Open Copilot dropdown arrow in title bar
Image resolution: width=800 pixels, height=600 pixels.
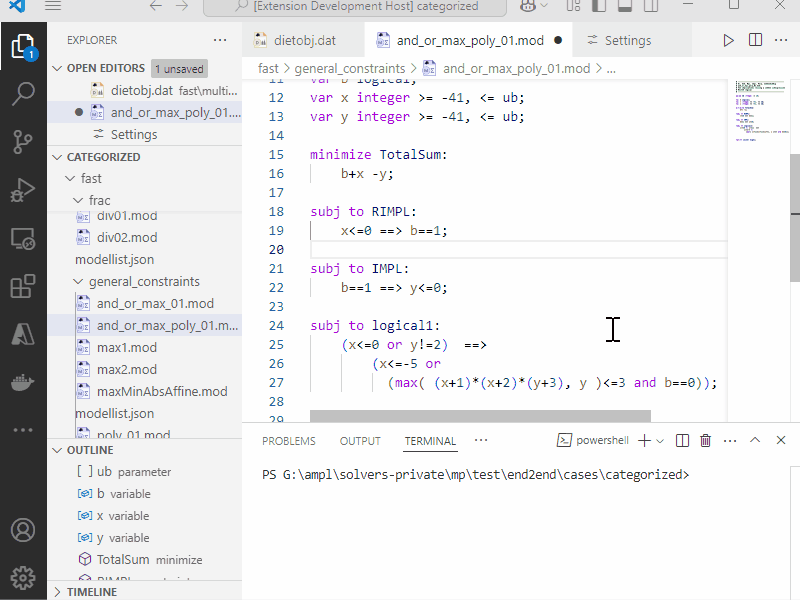[x=544, y=6]
